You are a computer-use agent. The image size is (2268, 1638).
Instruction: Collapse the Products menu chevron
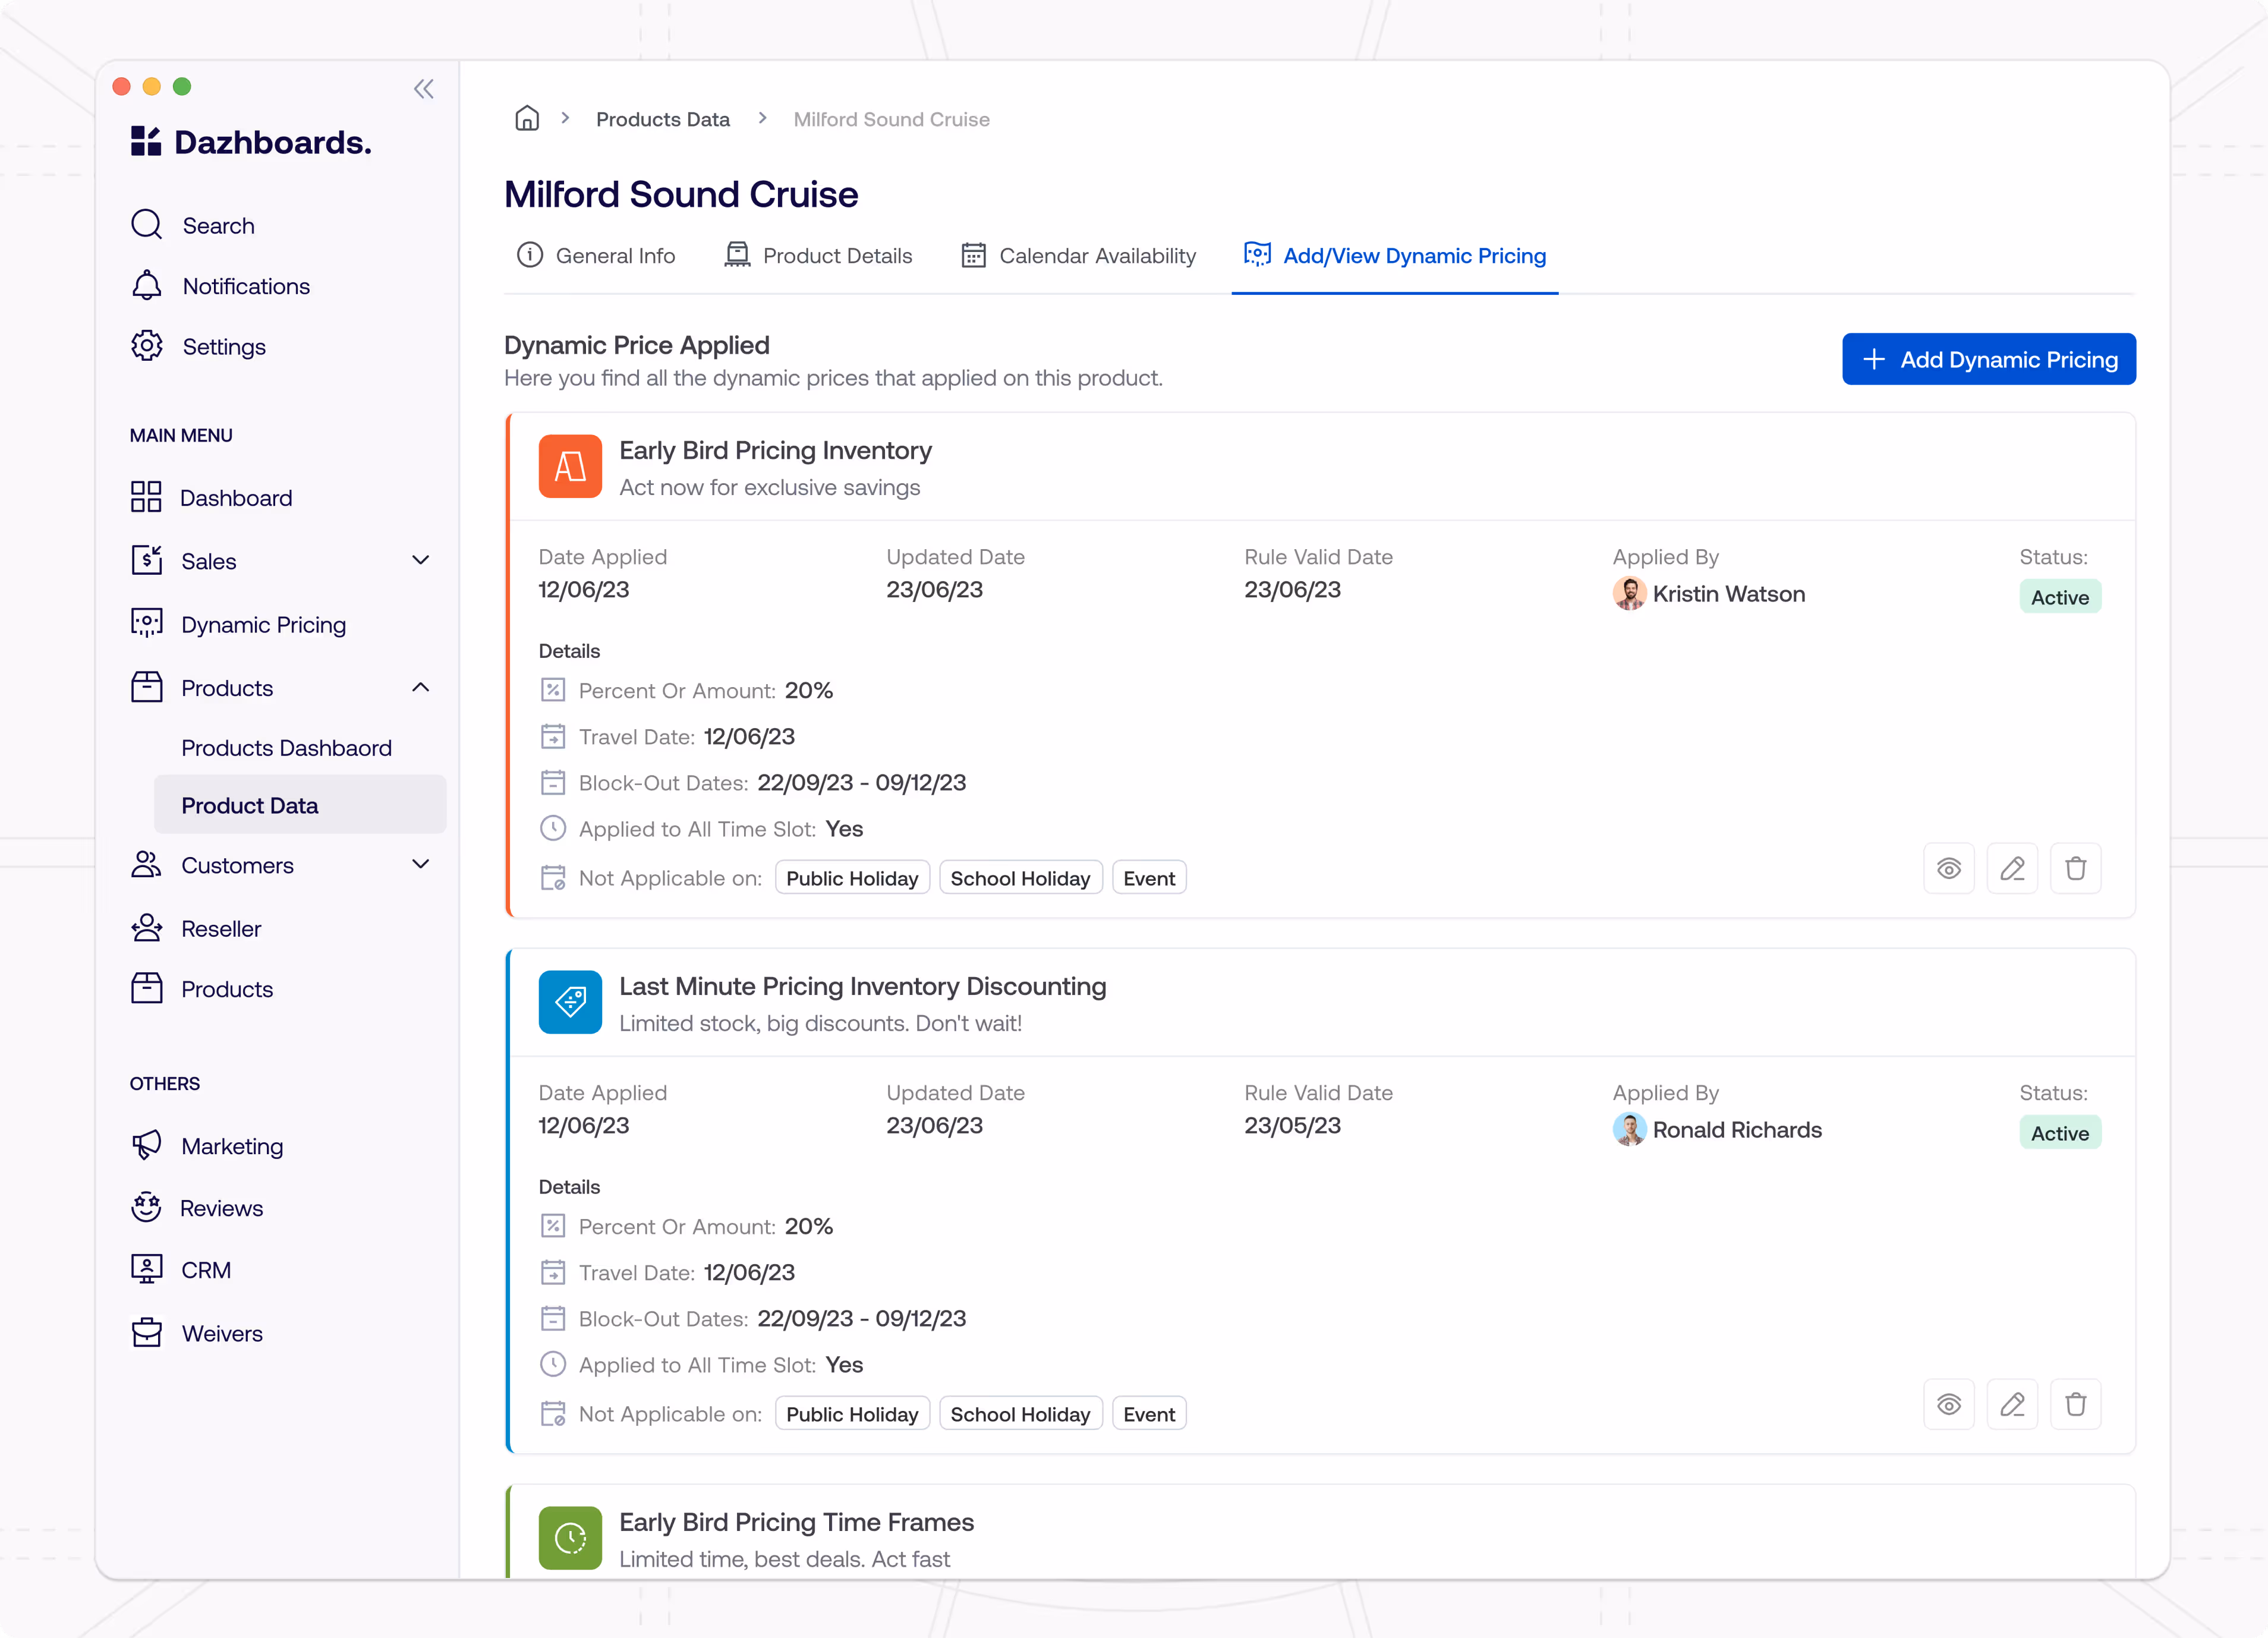421,687
